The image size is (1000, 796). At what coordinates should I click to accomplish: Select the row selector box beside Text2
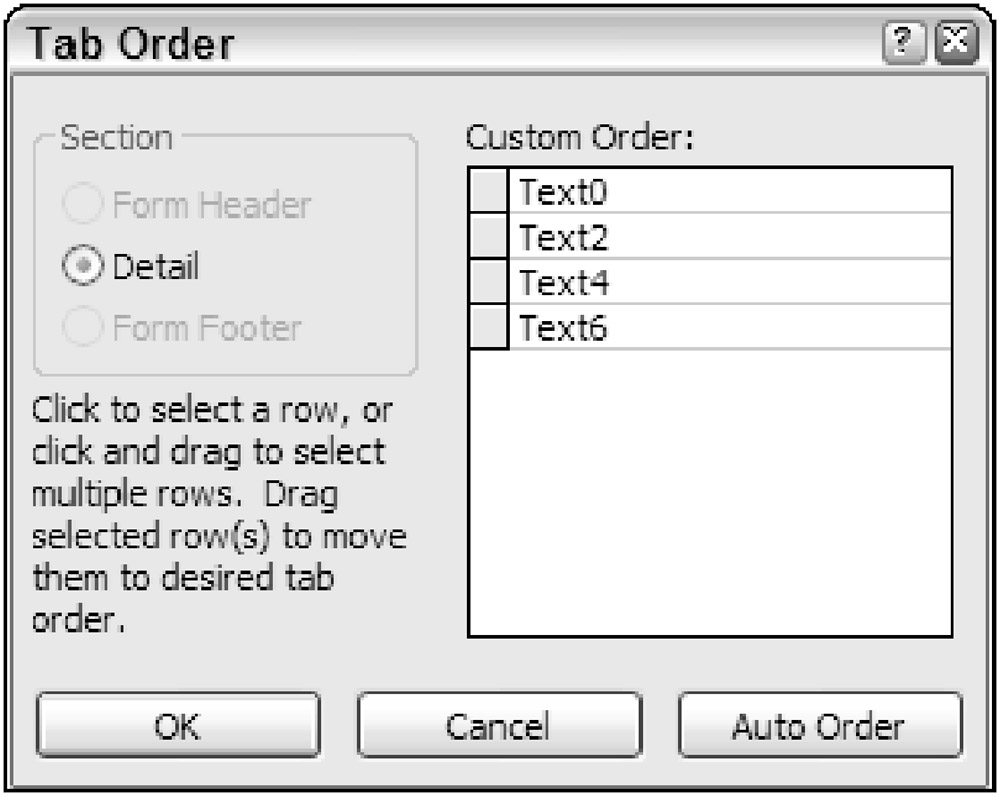tap(489, 237)
